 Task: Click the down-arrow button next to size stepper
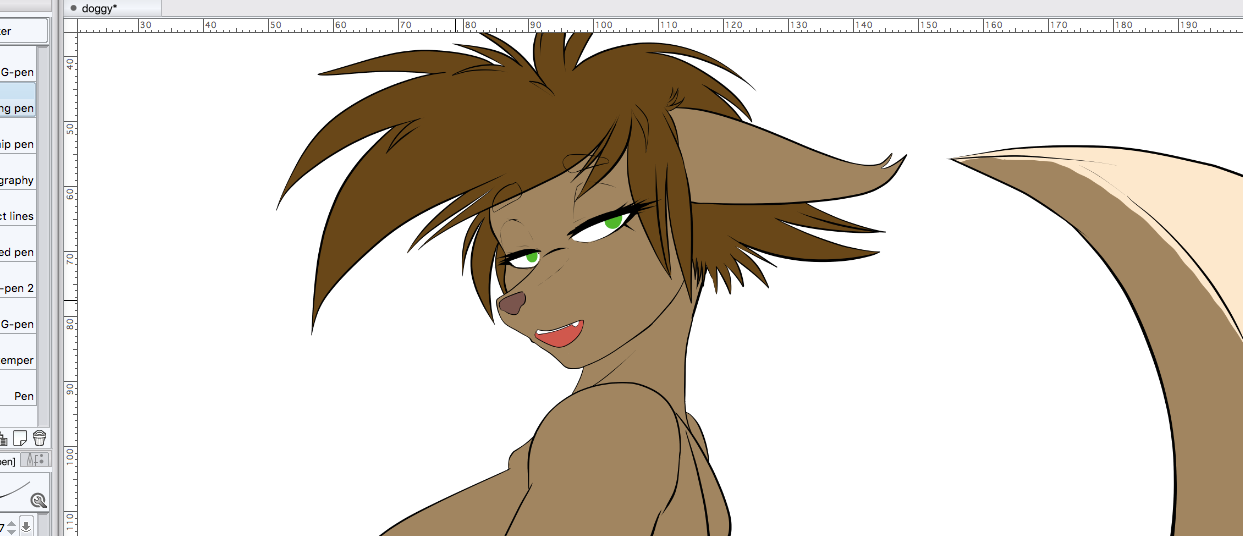[x=26, y=526]
